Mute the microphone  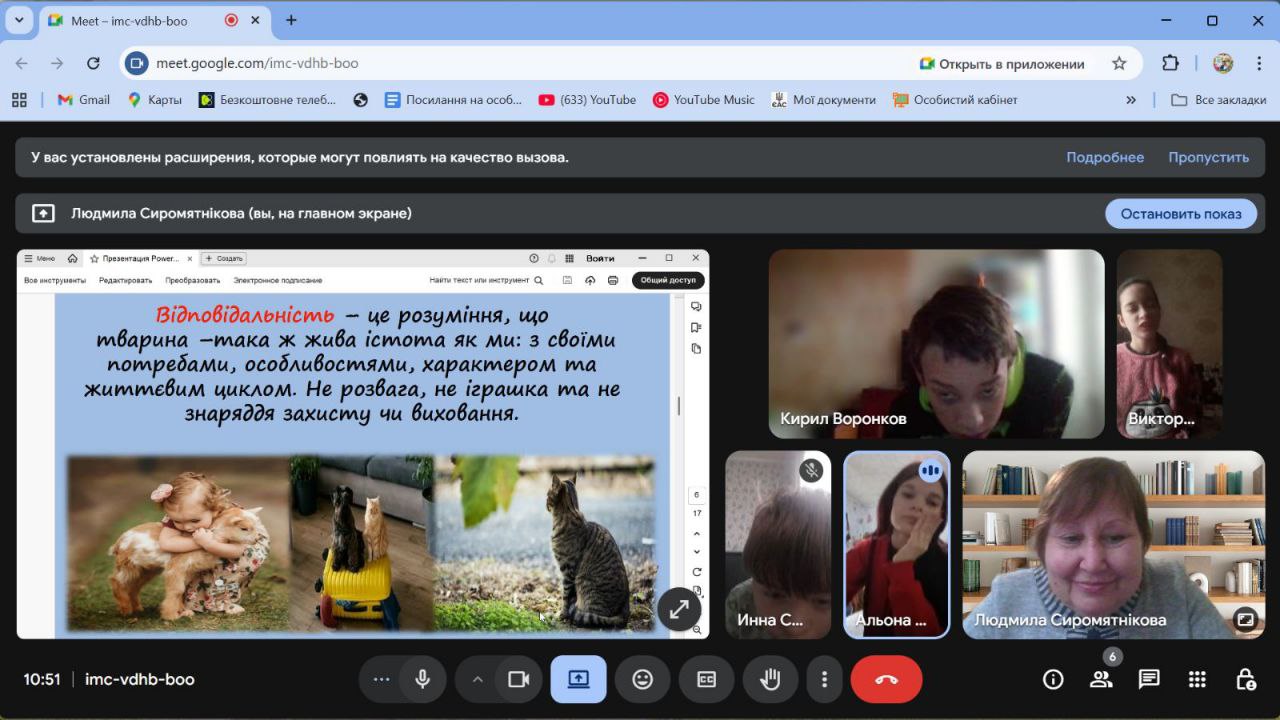[423, 679]
